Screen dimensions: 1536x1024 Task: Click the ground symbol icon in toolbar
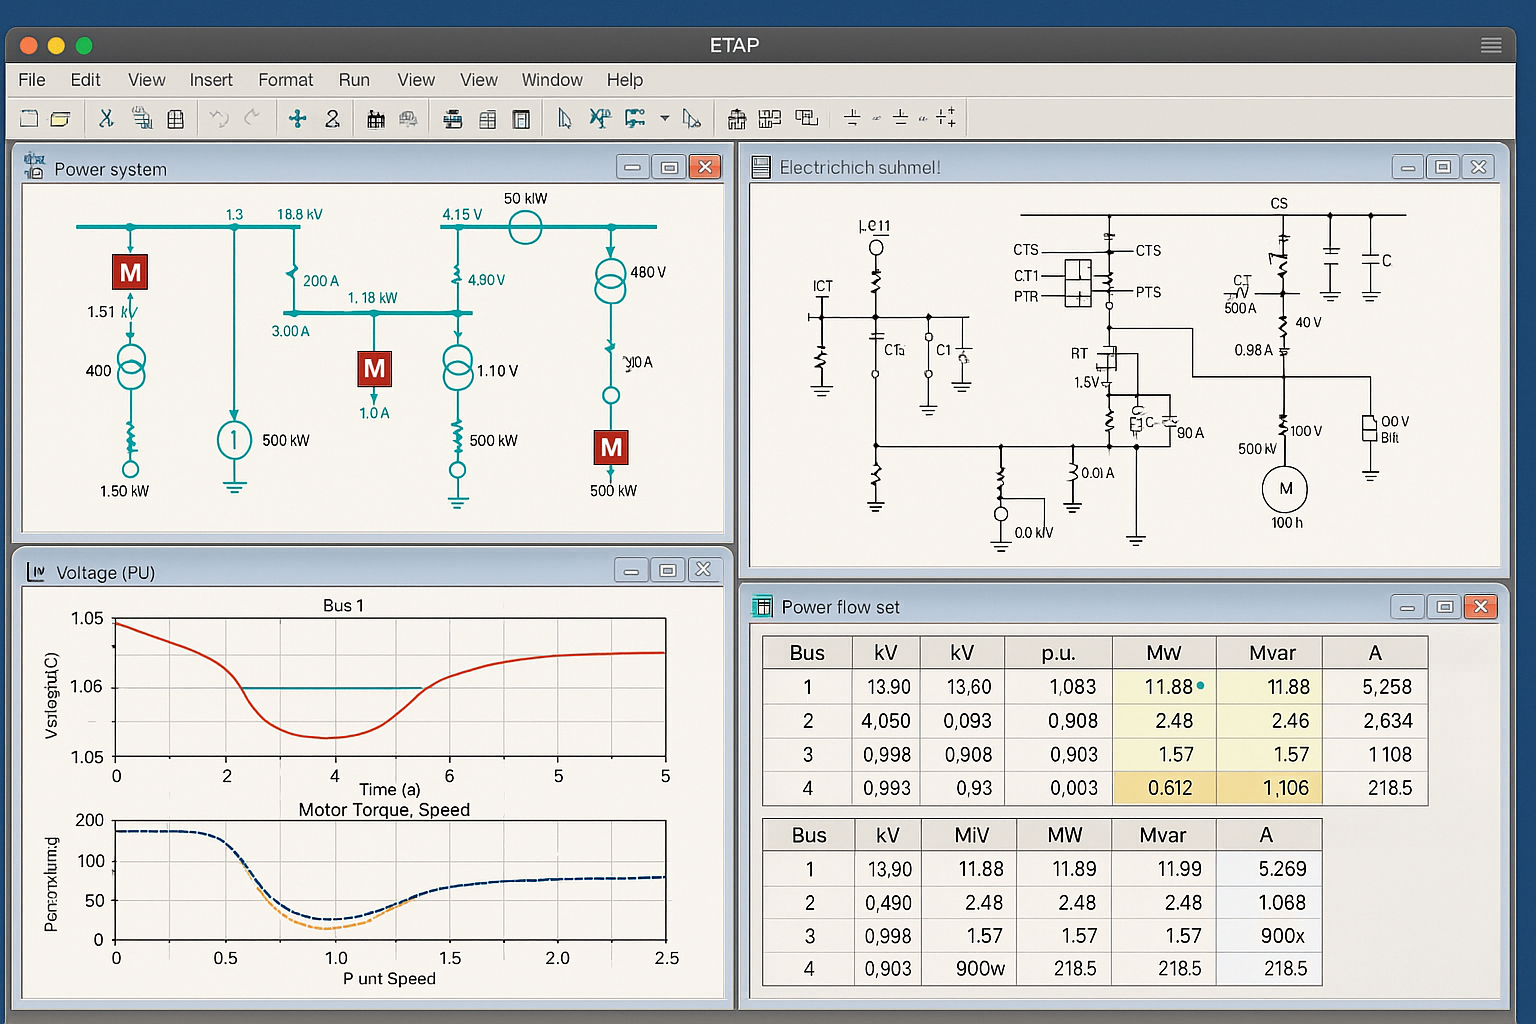coord(852,119)
